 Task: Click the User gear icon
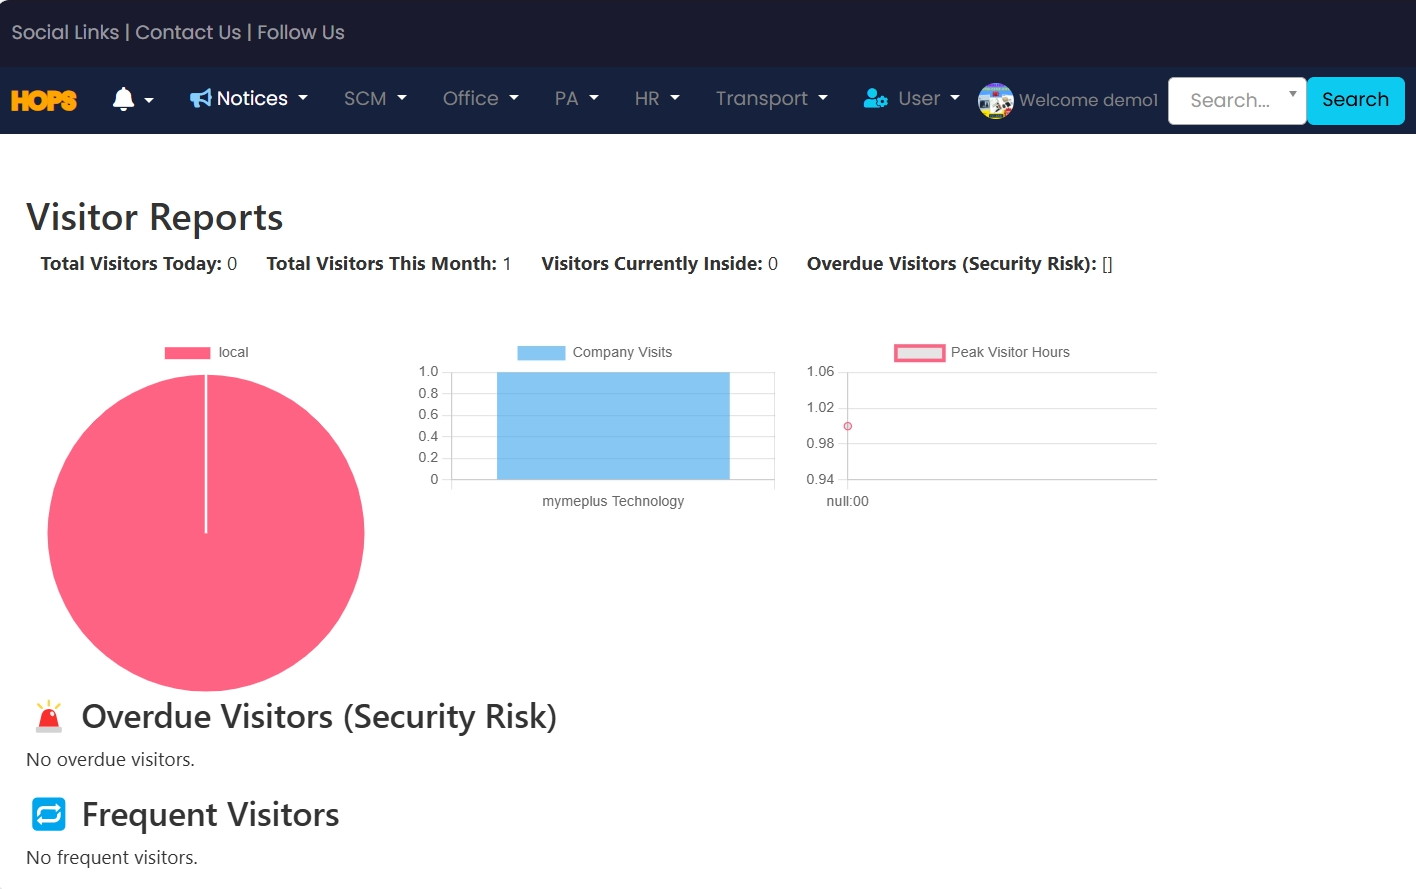[875, 98]
